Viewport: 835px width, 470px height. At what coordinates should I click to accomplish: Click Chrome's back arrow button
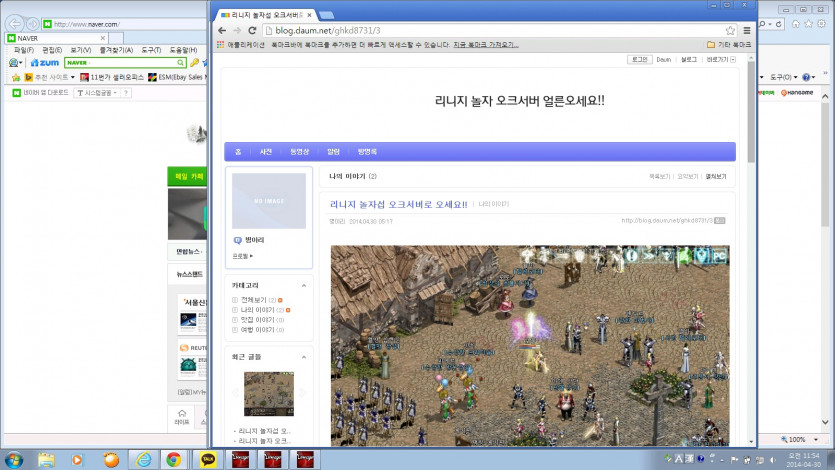[x=220, y=30]
